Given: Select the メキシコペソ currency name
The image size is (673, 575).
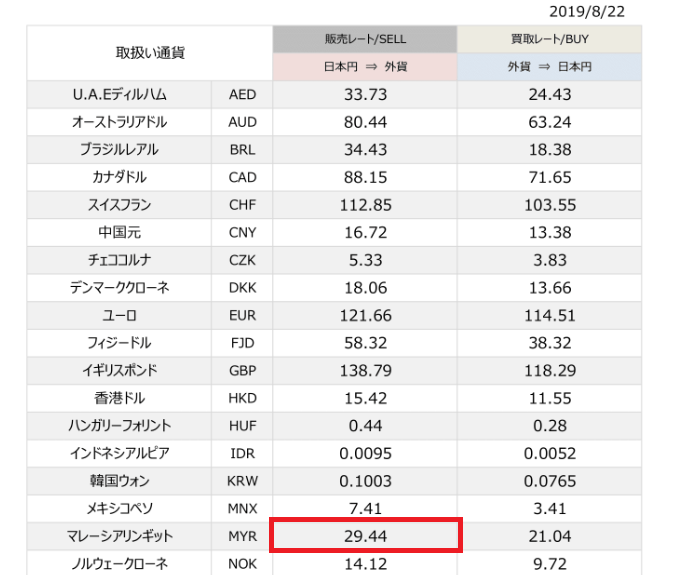Looking at the screenshot, I should [x=119, y=508].
